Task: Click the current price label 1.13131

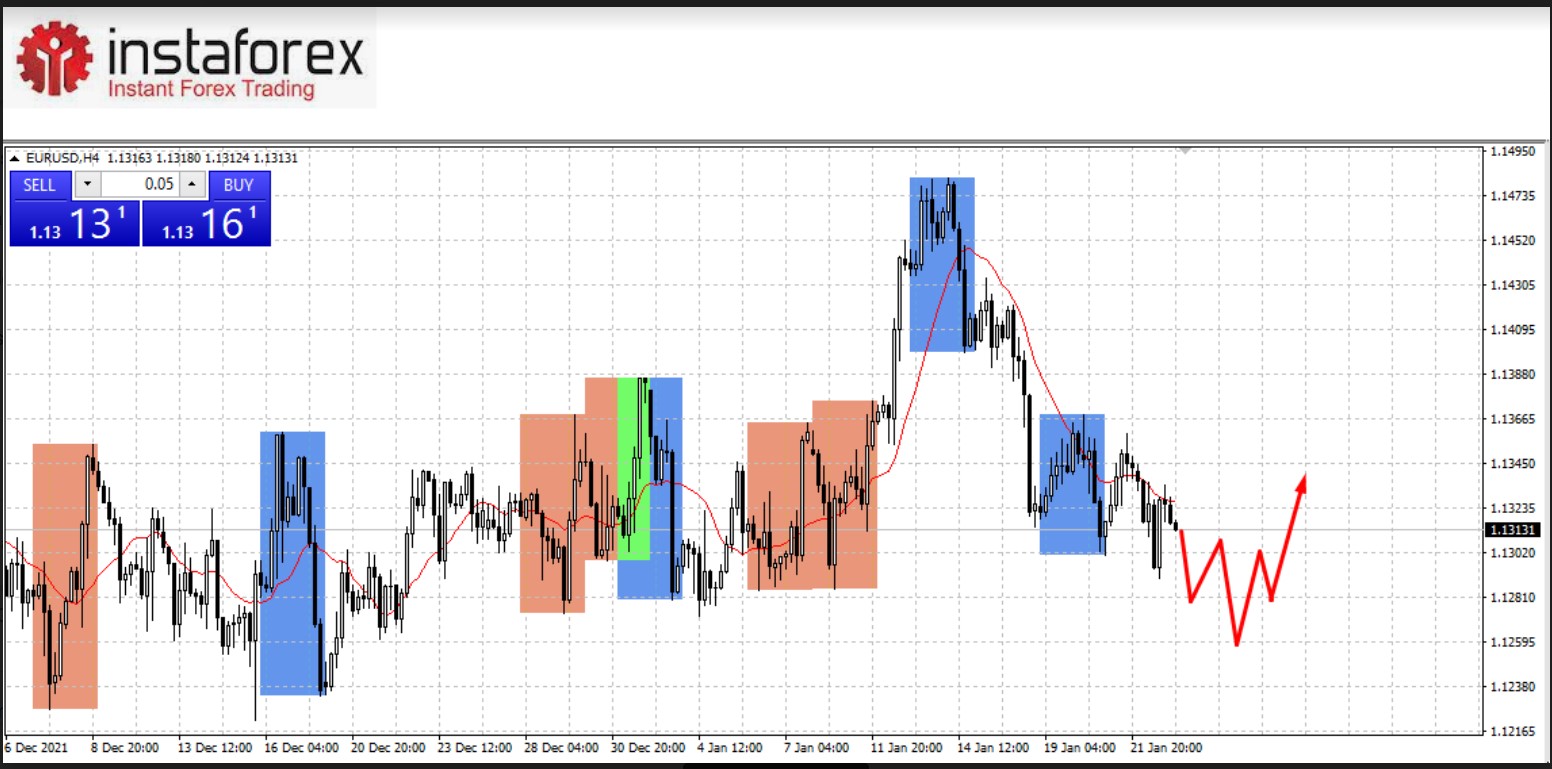Action: click(1513, 530)
